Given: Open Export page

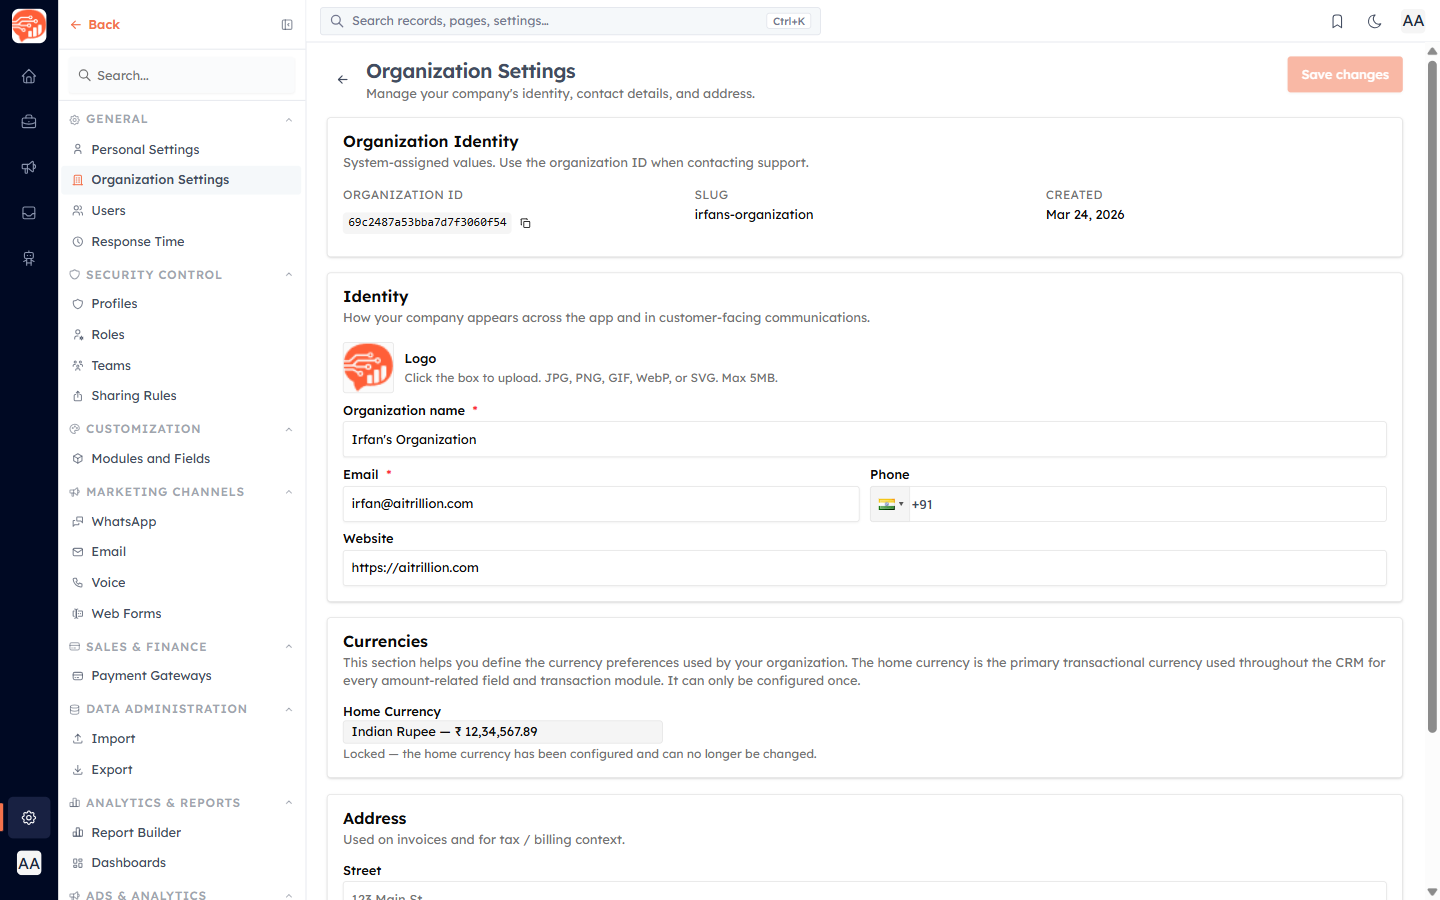Looking at the screenshot, I should click(182, 770).
